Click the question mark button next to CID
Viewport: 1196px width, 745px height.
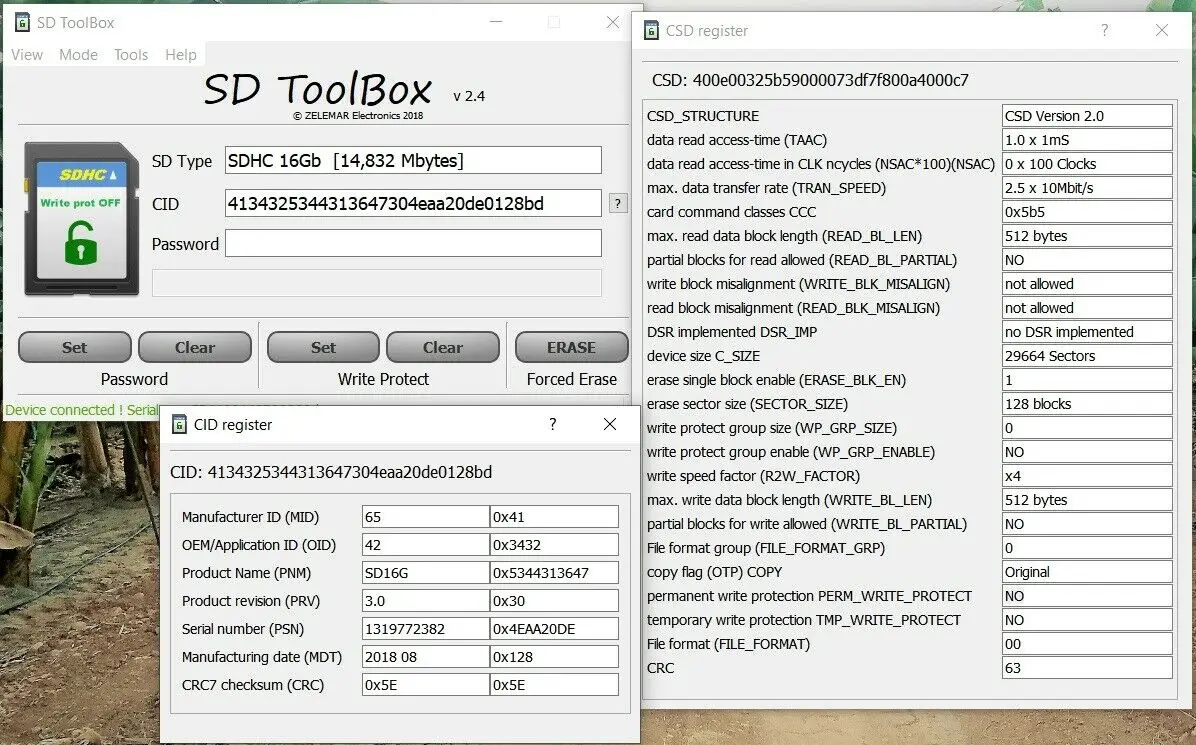pyautogui.click(x=618, y=204)
